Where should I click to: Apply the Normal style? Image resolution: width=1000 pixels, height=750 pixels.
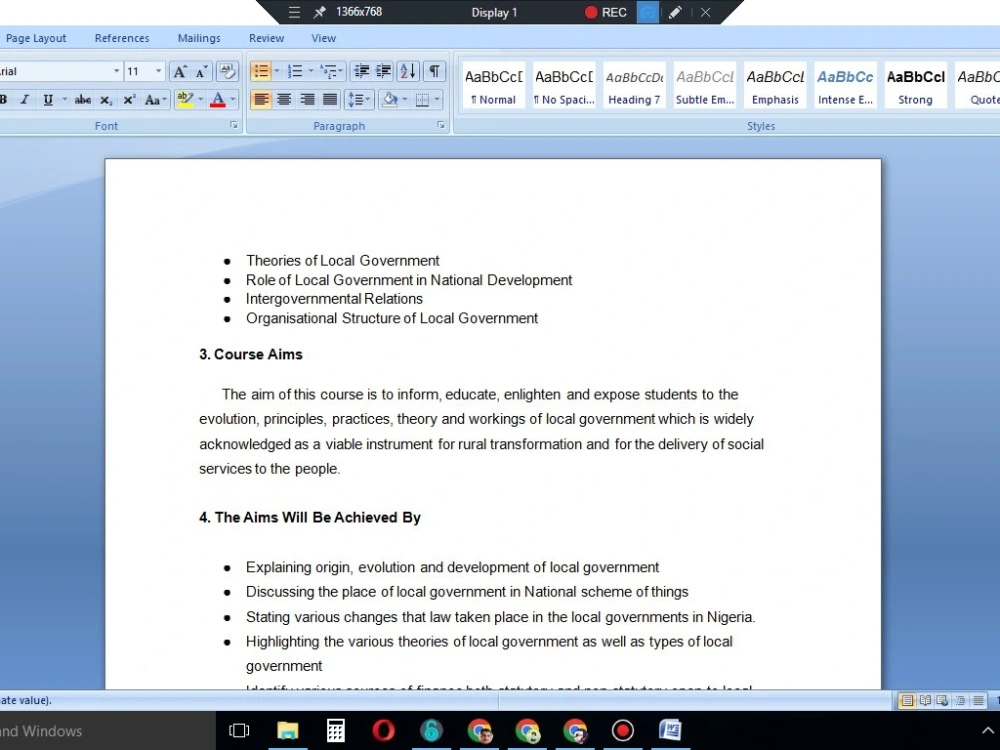point(494,86)
